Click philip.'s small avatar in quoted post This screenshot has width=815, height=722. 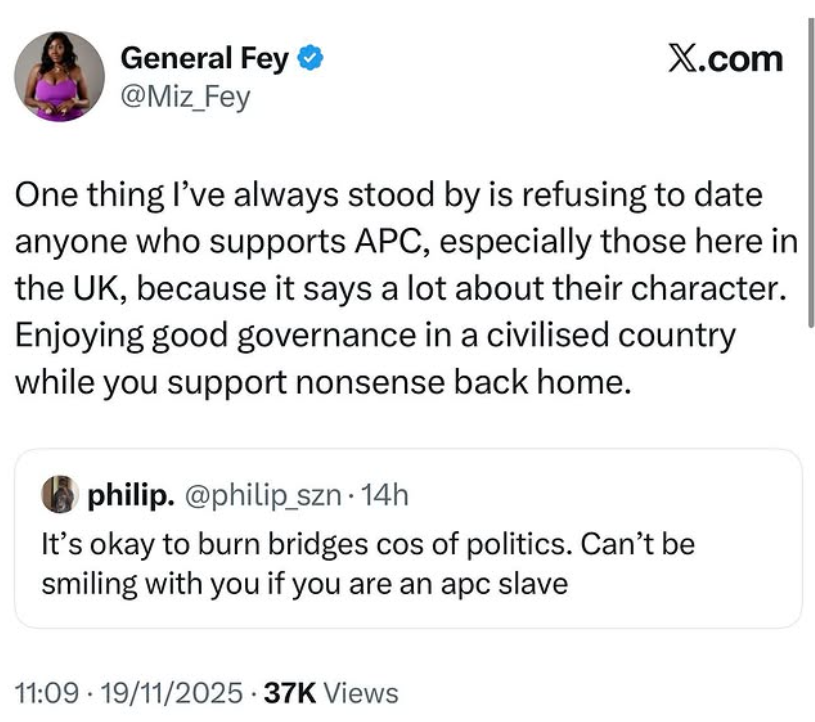pyautogui.click(x=57, y=495)
